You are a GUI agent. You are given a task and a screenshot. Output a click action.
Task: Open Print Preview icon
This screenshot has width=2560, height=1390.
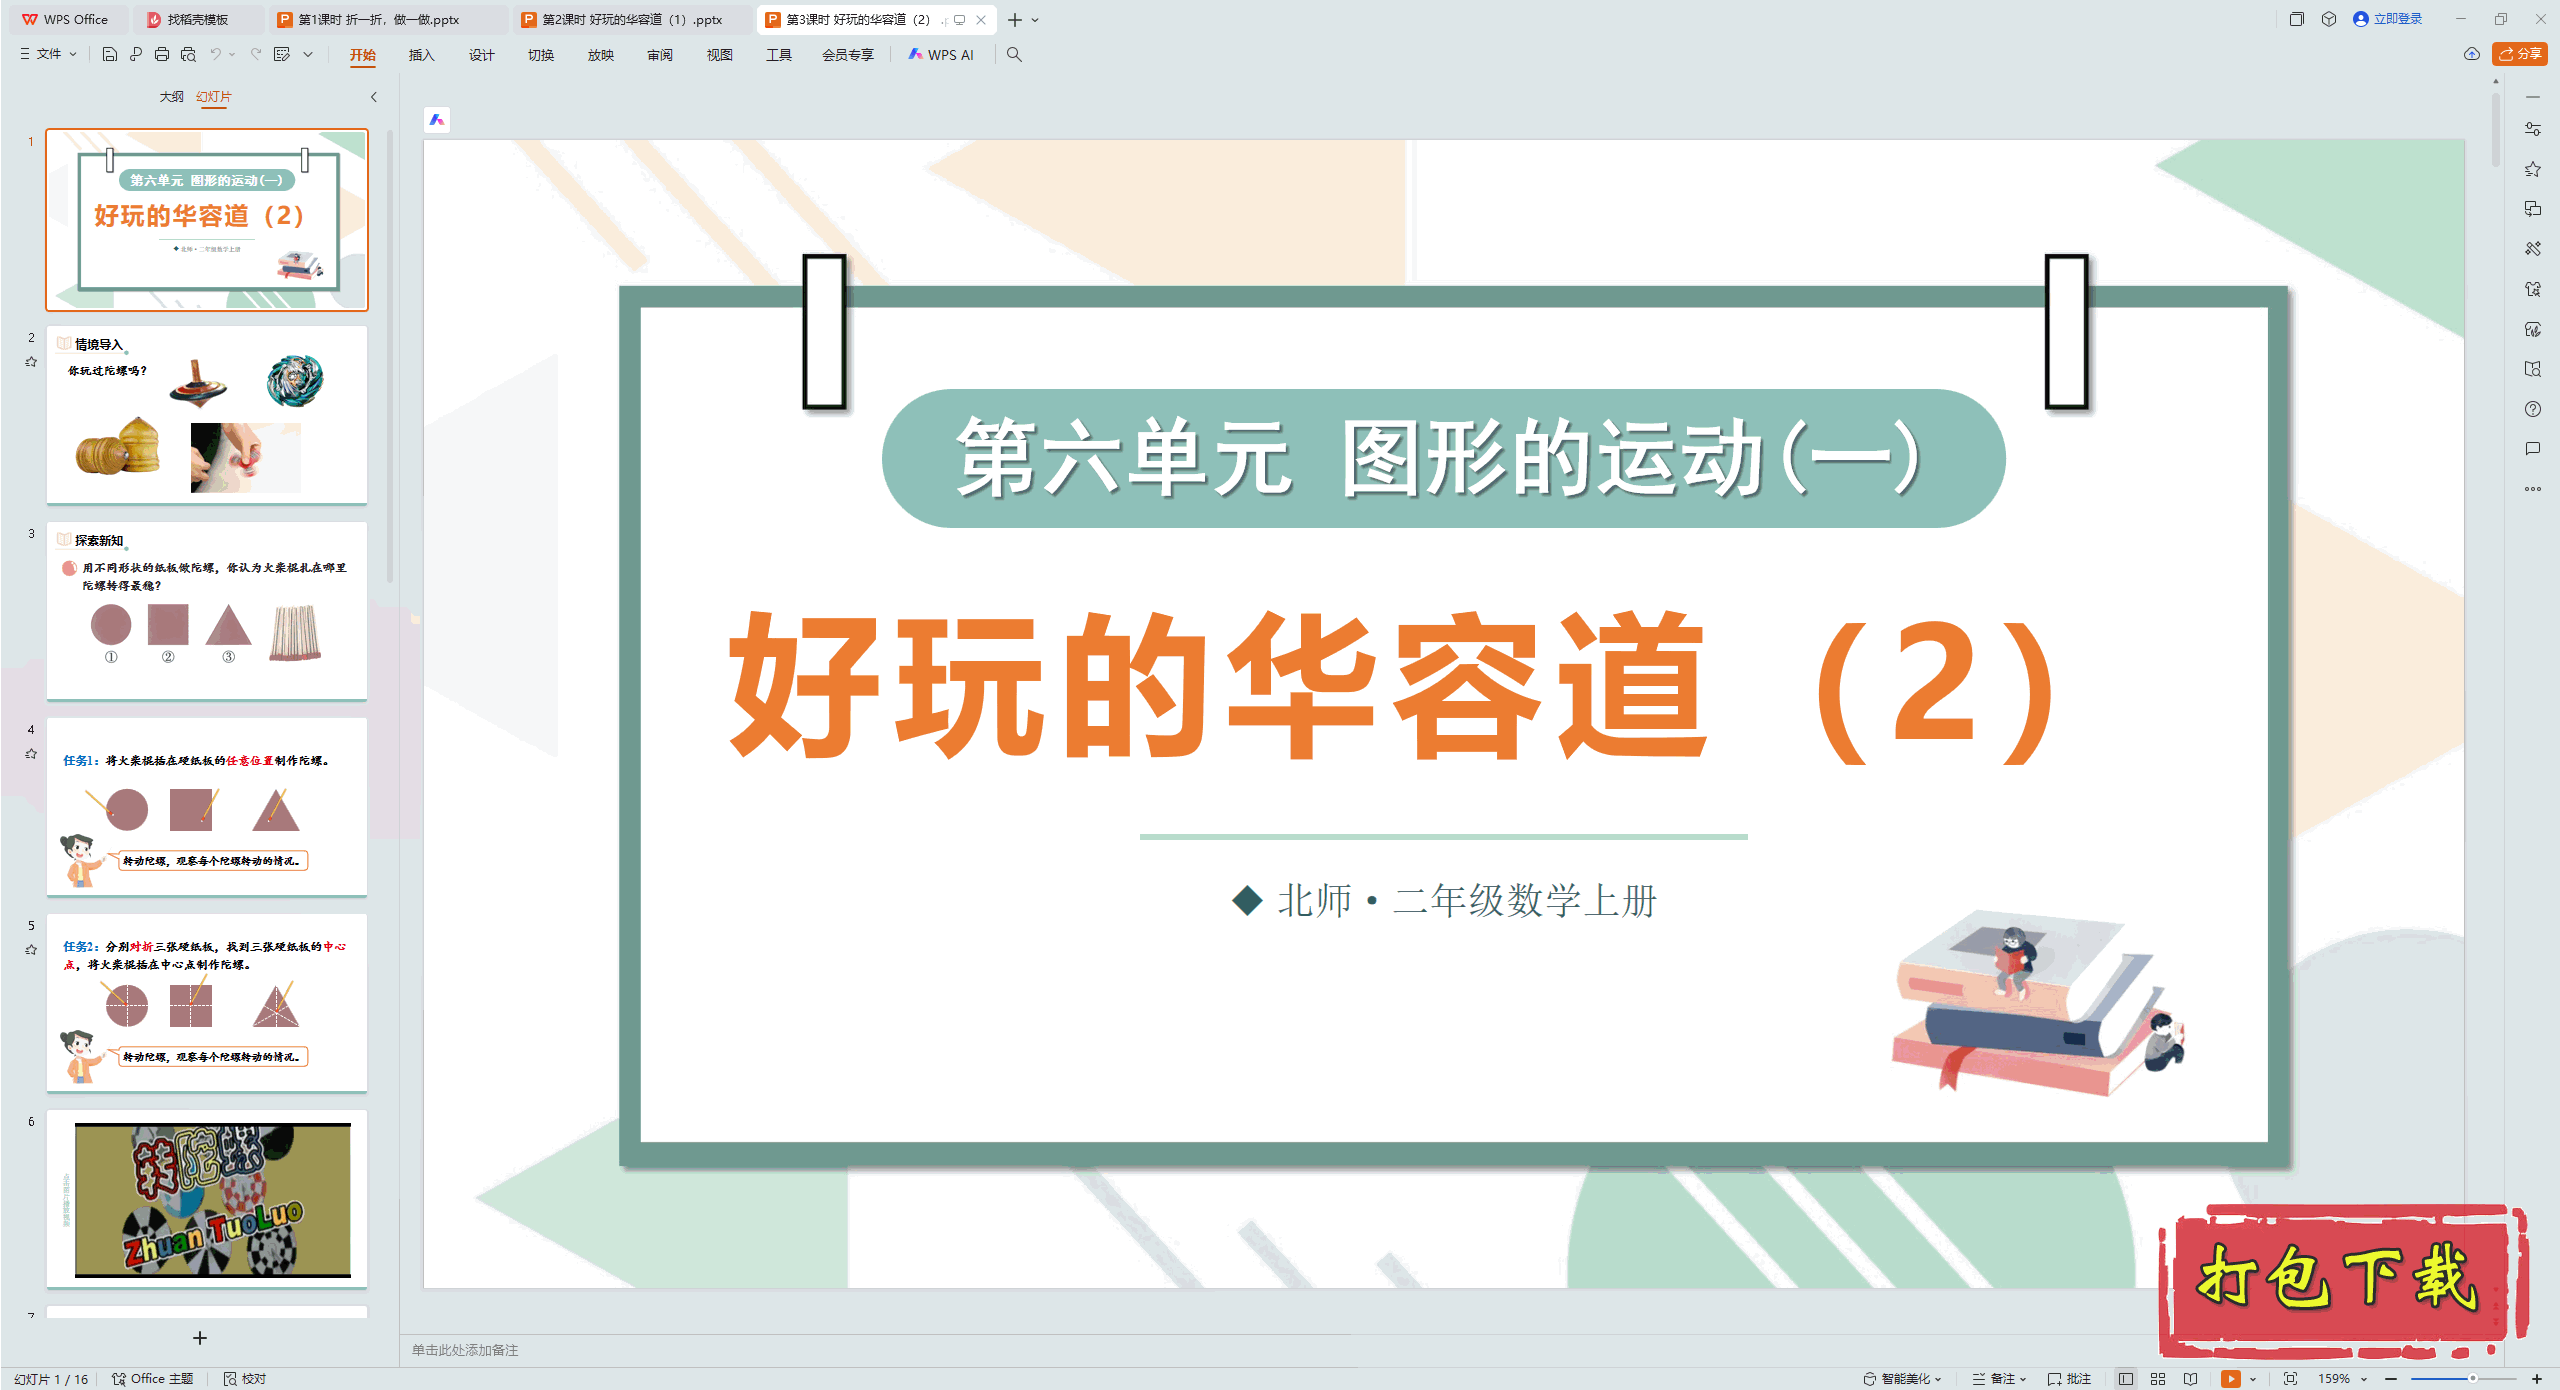(x=188, y=54)
